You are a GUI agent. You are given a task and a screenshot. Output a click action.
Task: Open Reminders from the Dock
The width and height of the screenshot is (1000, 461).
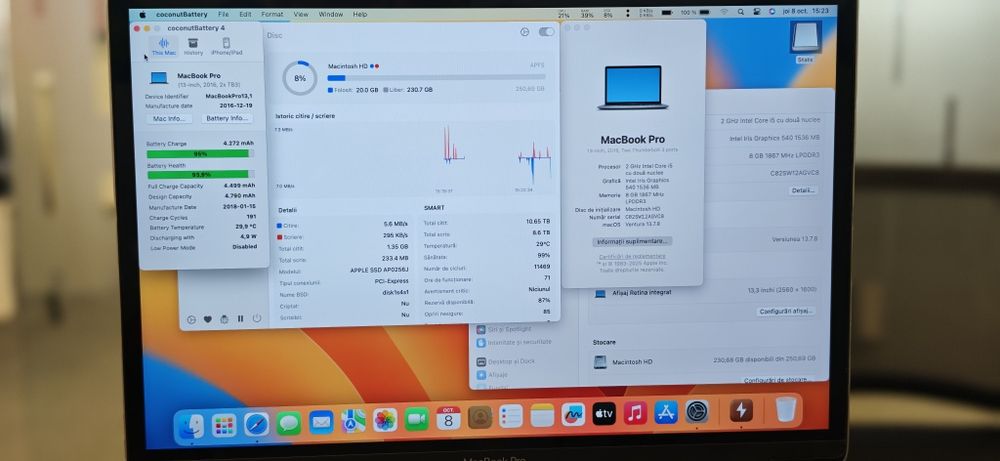pyautogui.click(x=511, y=416)
